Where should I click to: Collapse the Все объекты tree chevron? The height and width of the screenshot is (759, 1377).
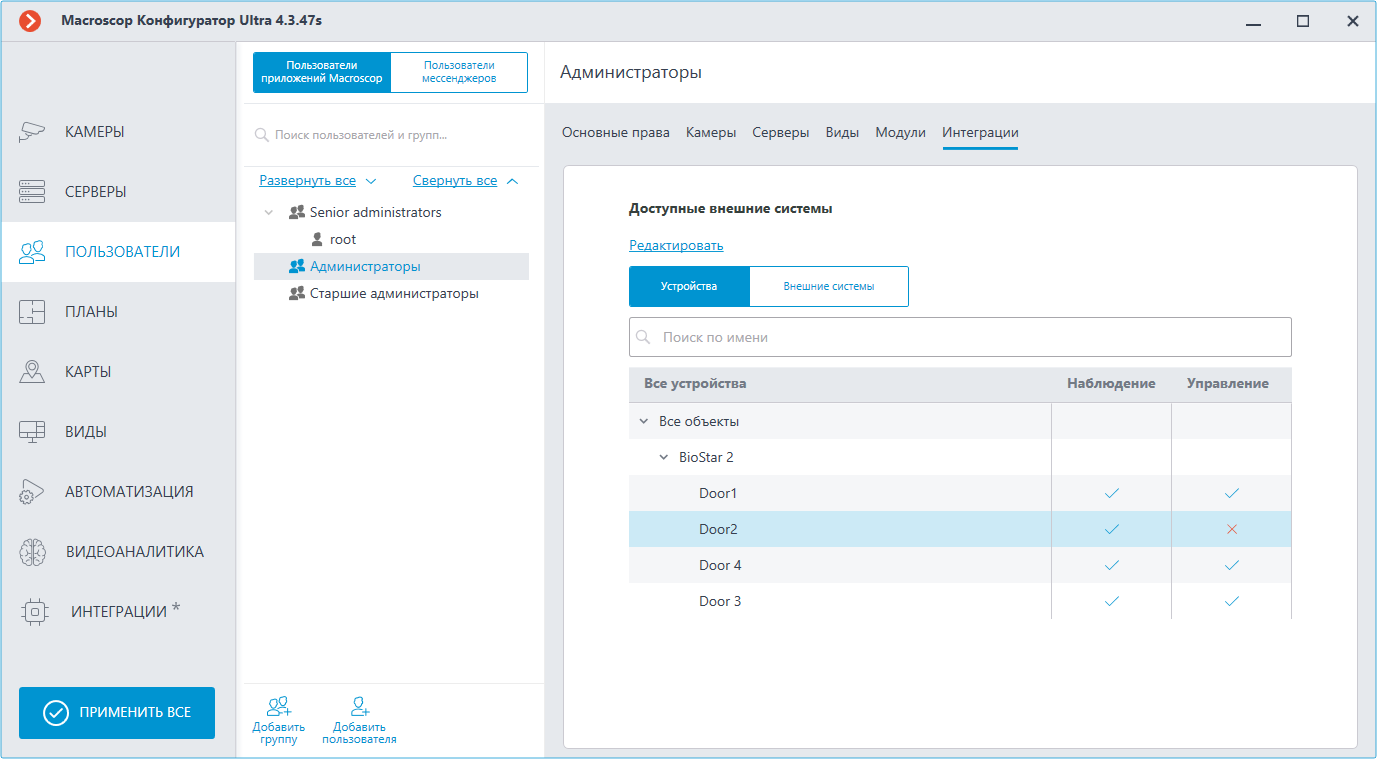tap(643, 422)
